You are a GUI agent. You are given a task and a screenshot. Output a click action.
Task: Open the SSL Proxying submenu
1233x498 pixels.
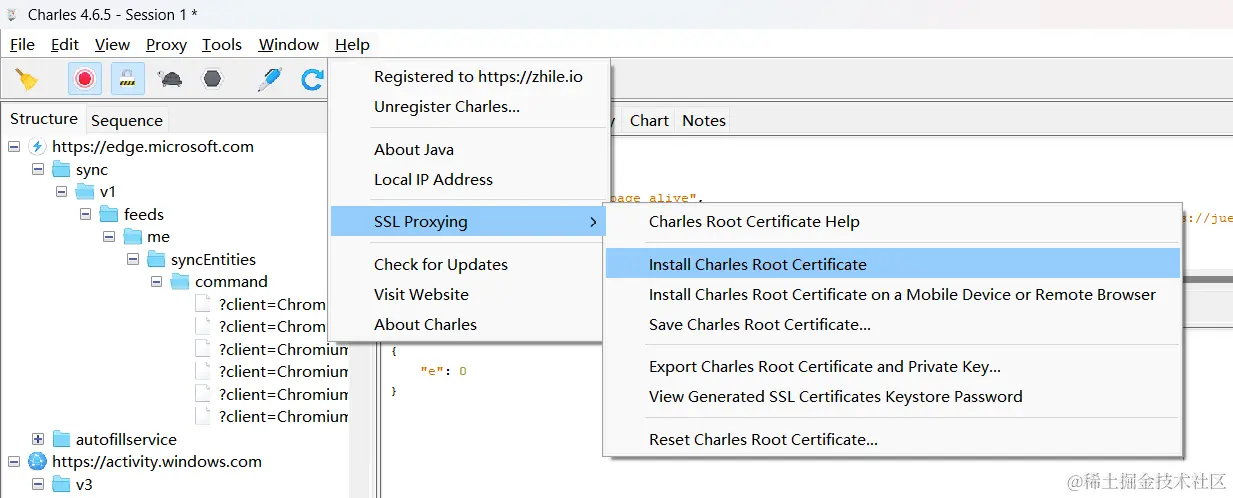[468, 222]
